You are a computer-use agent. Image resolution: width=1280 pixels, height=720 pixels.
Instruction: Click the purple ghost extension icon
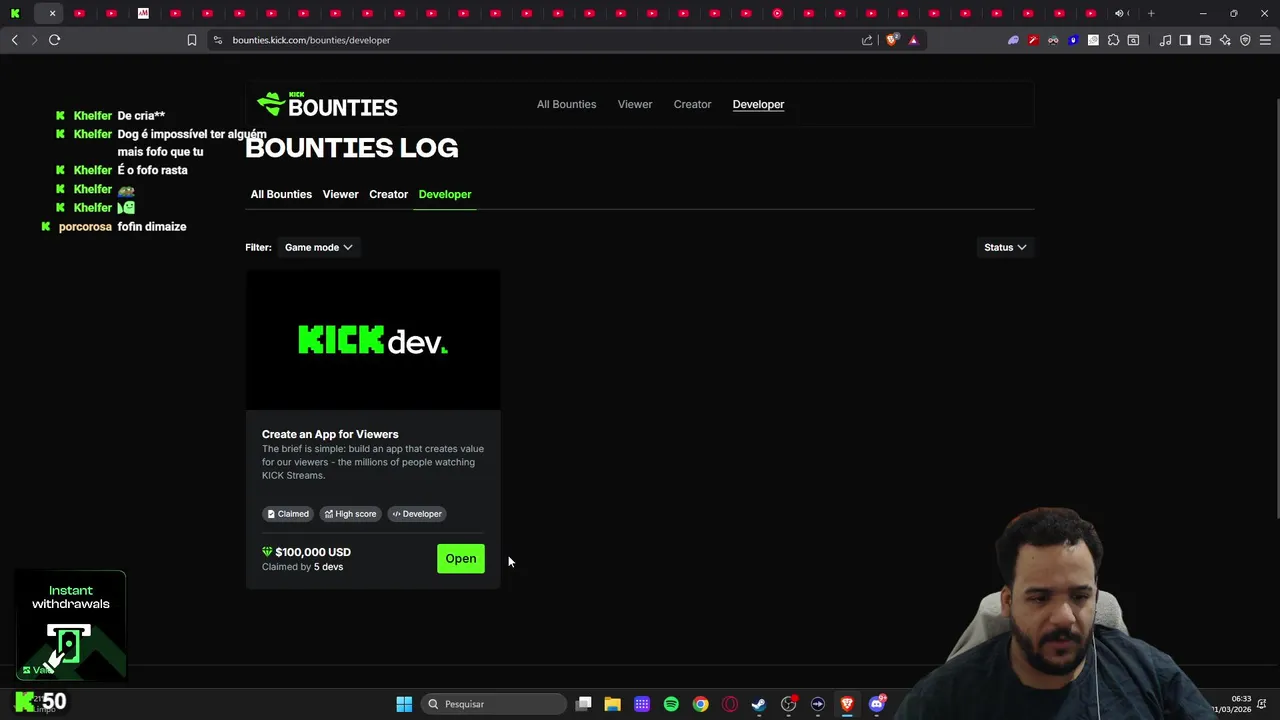(1013, 40)
